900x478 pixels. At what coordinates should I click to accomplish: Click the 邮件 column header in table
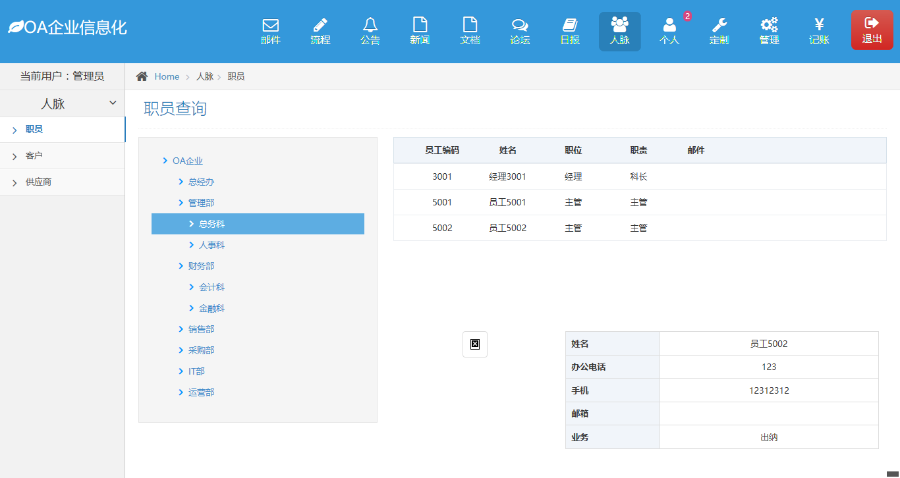click(696, 150)
